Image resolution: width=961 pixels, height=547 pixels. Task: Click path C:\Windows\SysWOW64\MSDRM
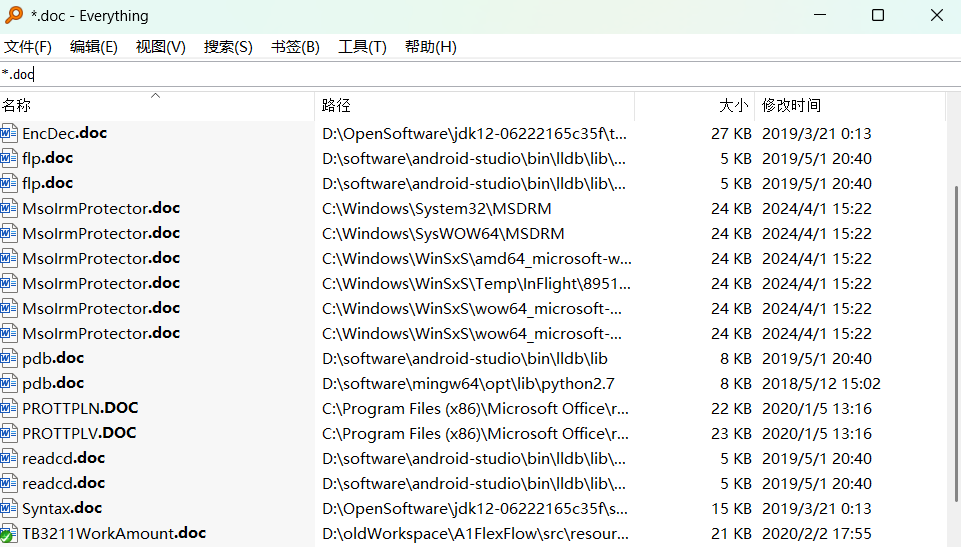[443, 234]
